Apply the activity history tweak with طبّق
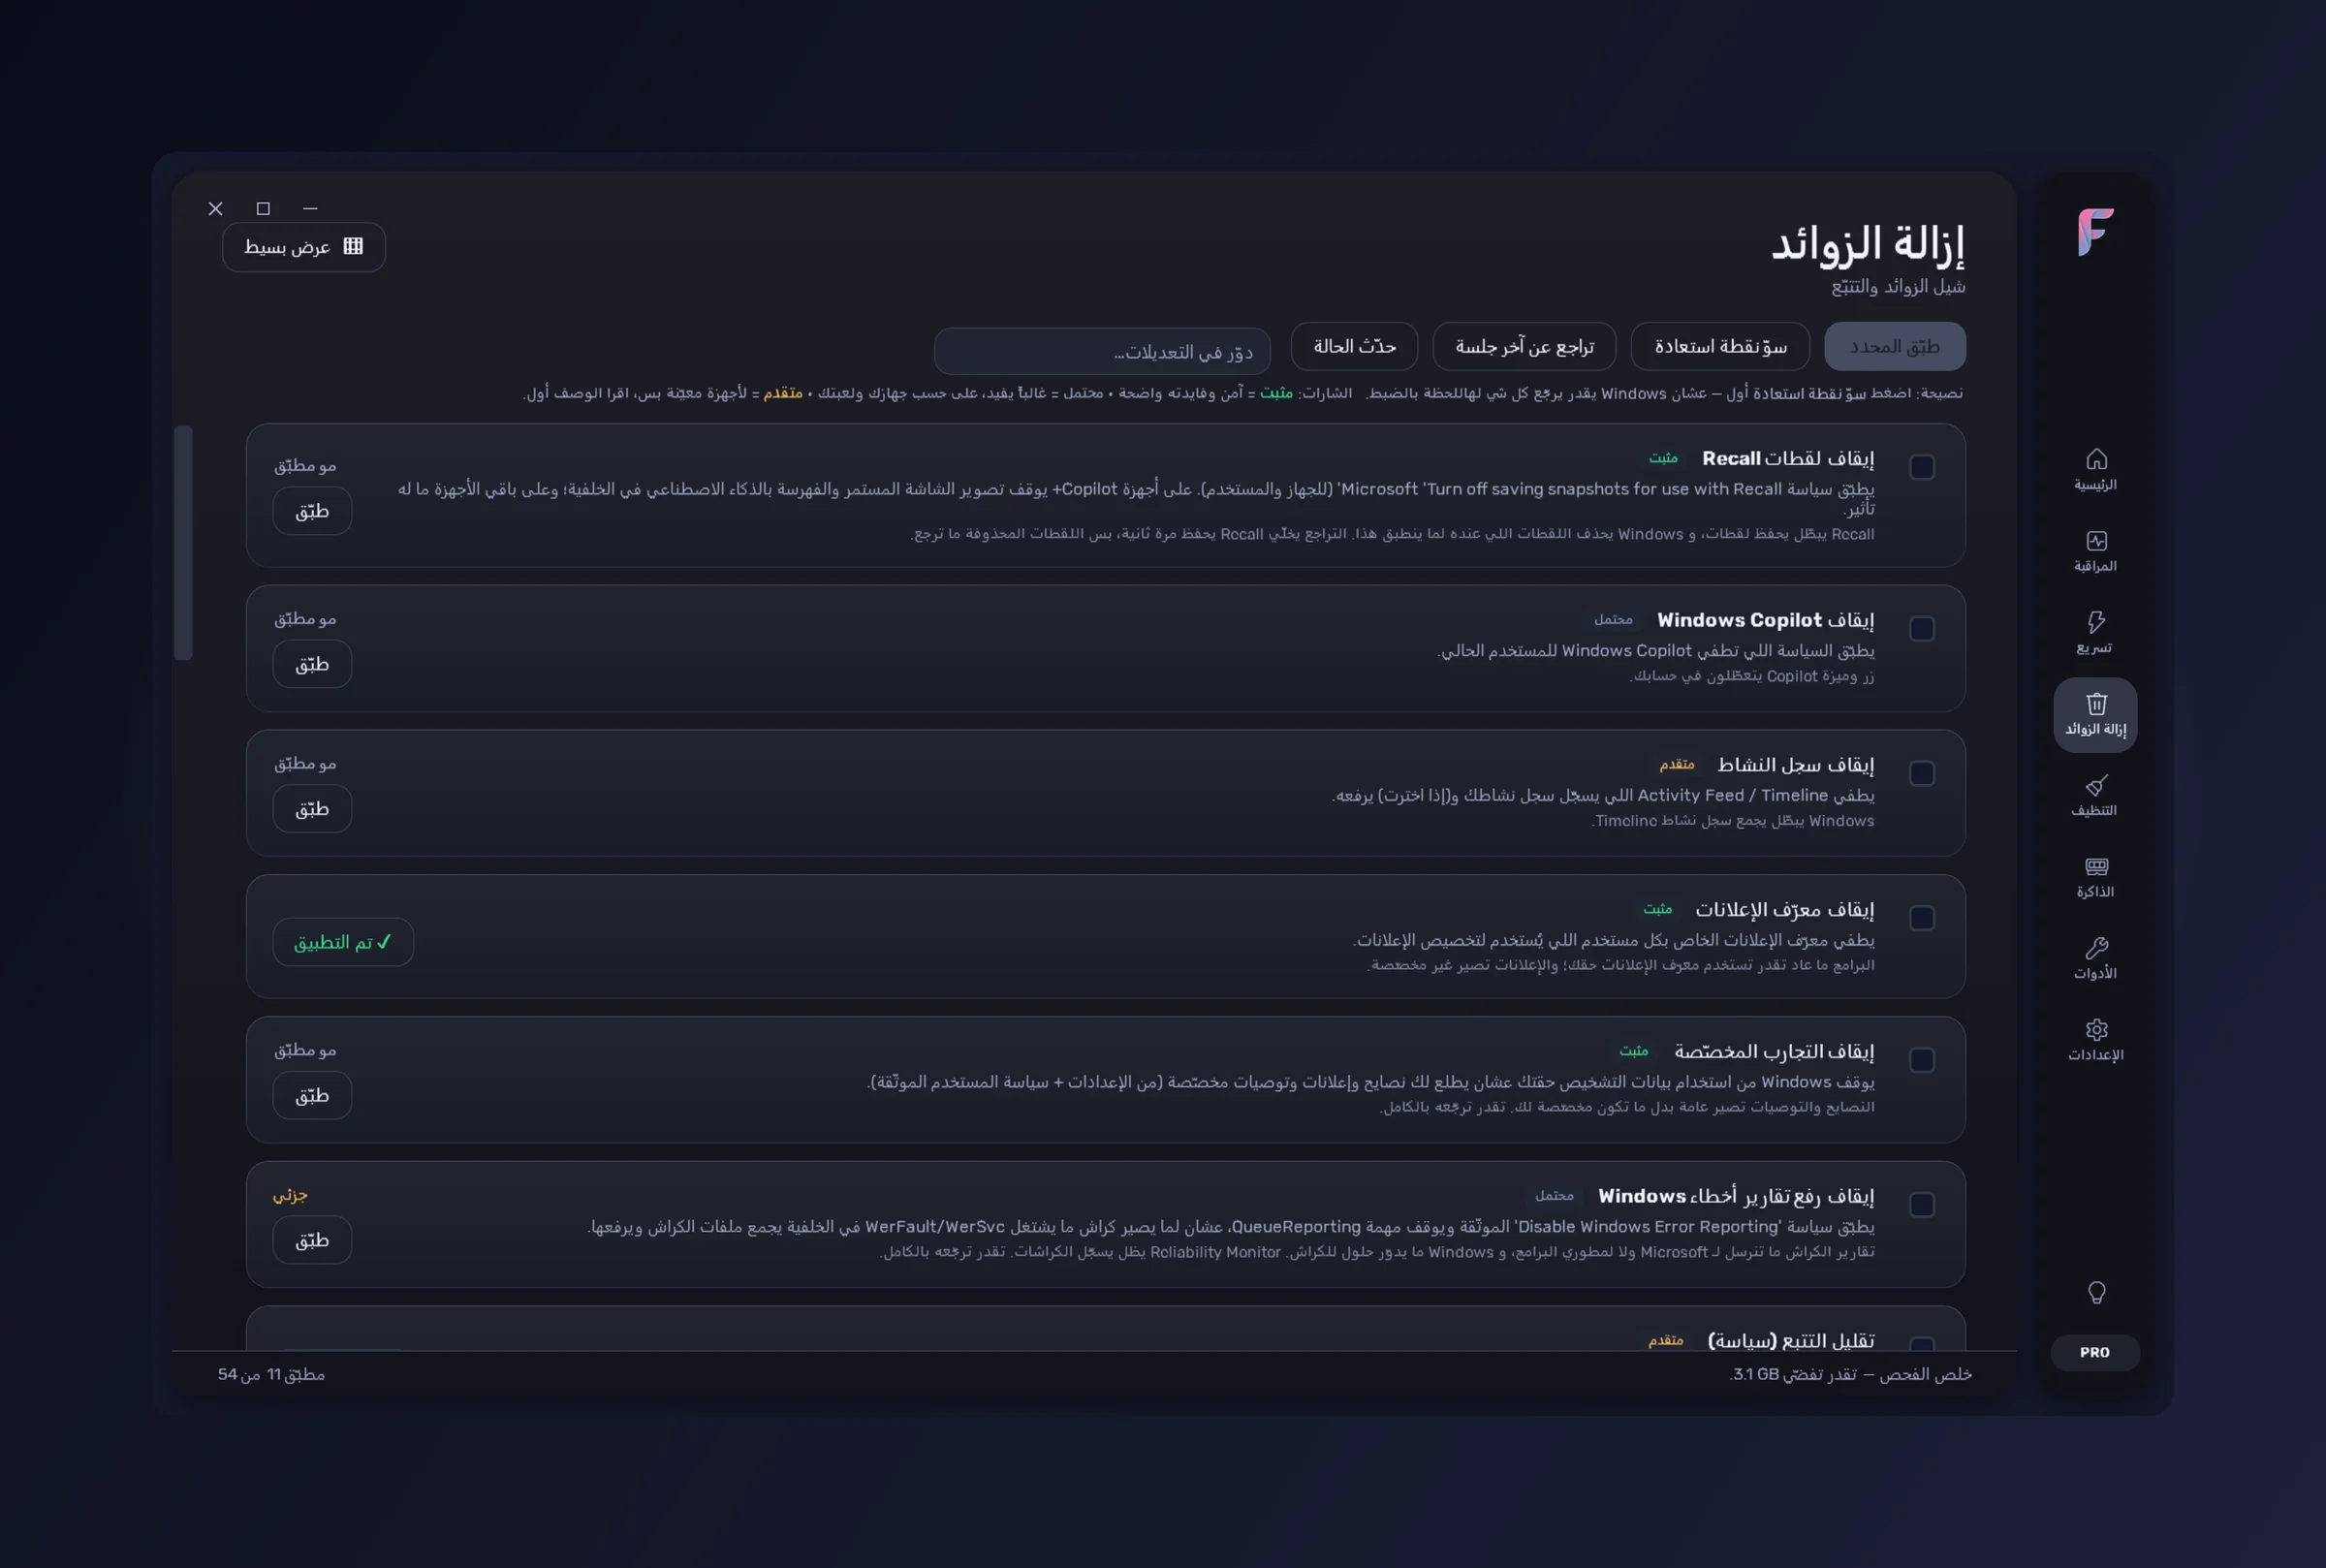The height and width of the screenshot is (1568, 2326). coord(312,809)
